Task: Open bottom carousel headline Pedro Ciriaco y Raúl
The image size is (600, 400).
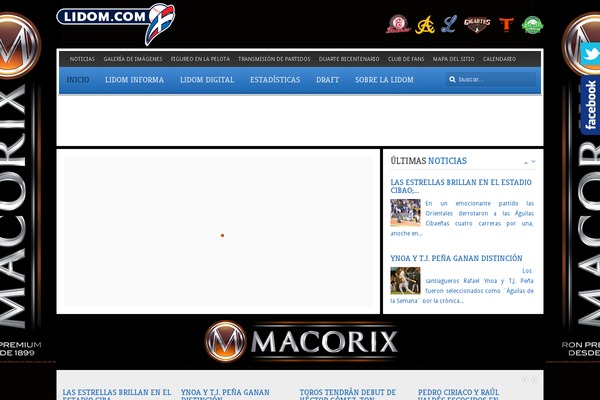Action: (458, 394)
